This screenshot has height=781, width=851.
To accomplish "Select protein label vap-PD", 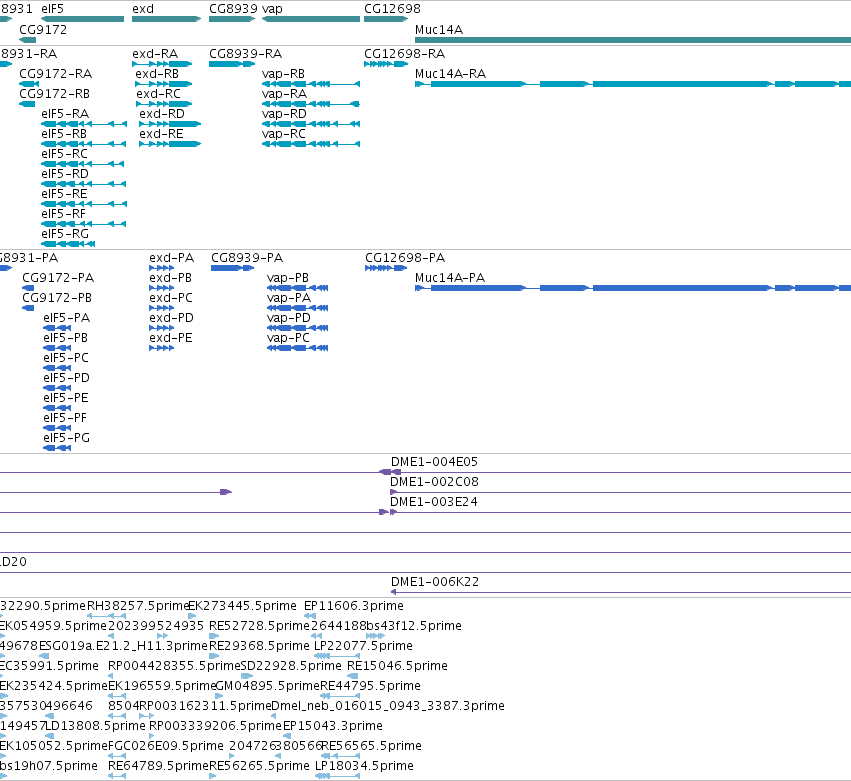I will tap(289, 318).
